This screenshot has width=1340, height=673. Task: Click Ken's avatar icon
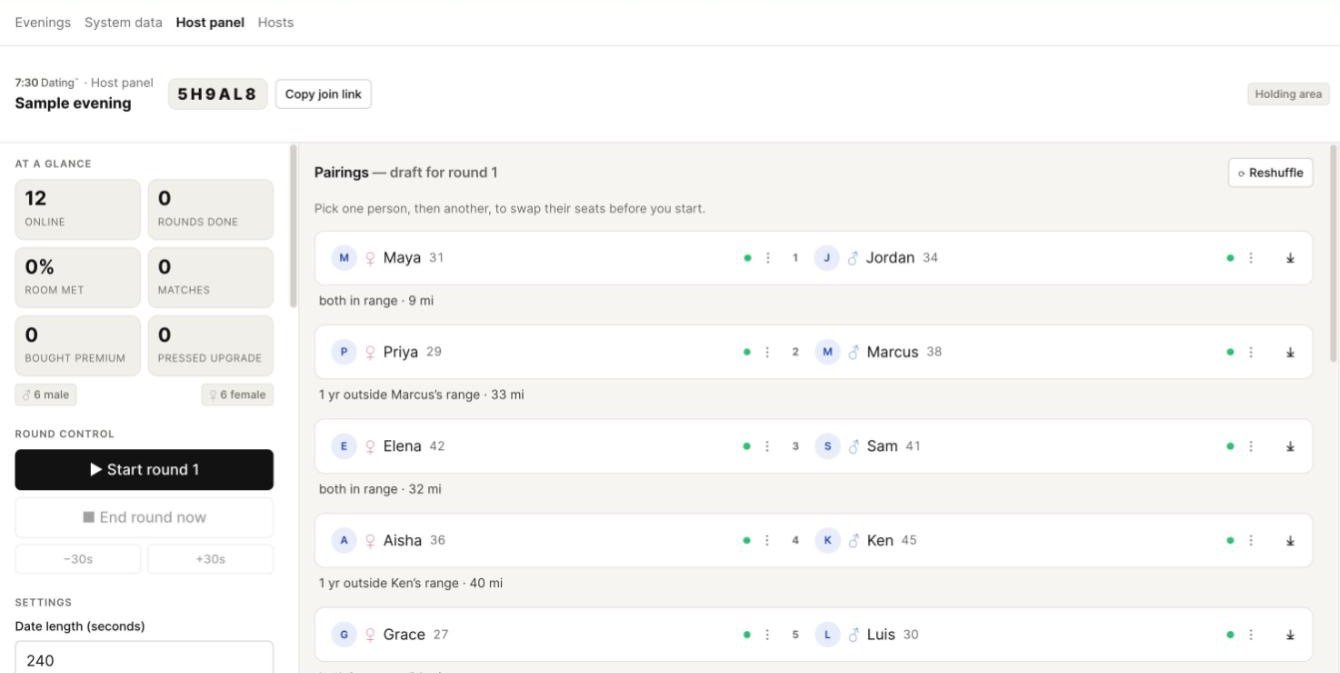tap(827, 541)
